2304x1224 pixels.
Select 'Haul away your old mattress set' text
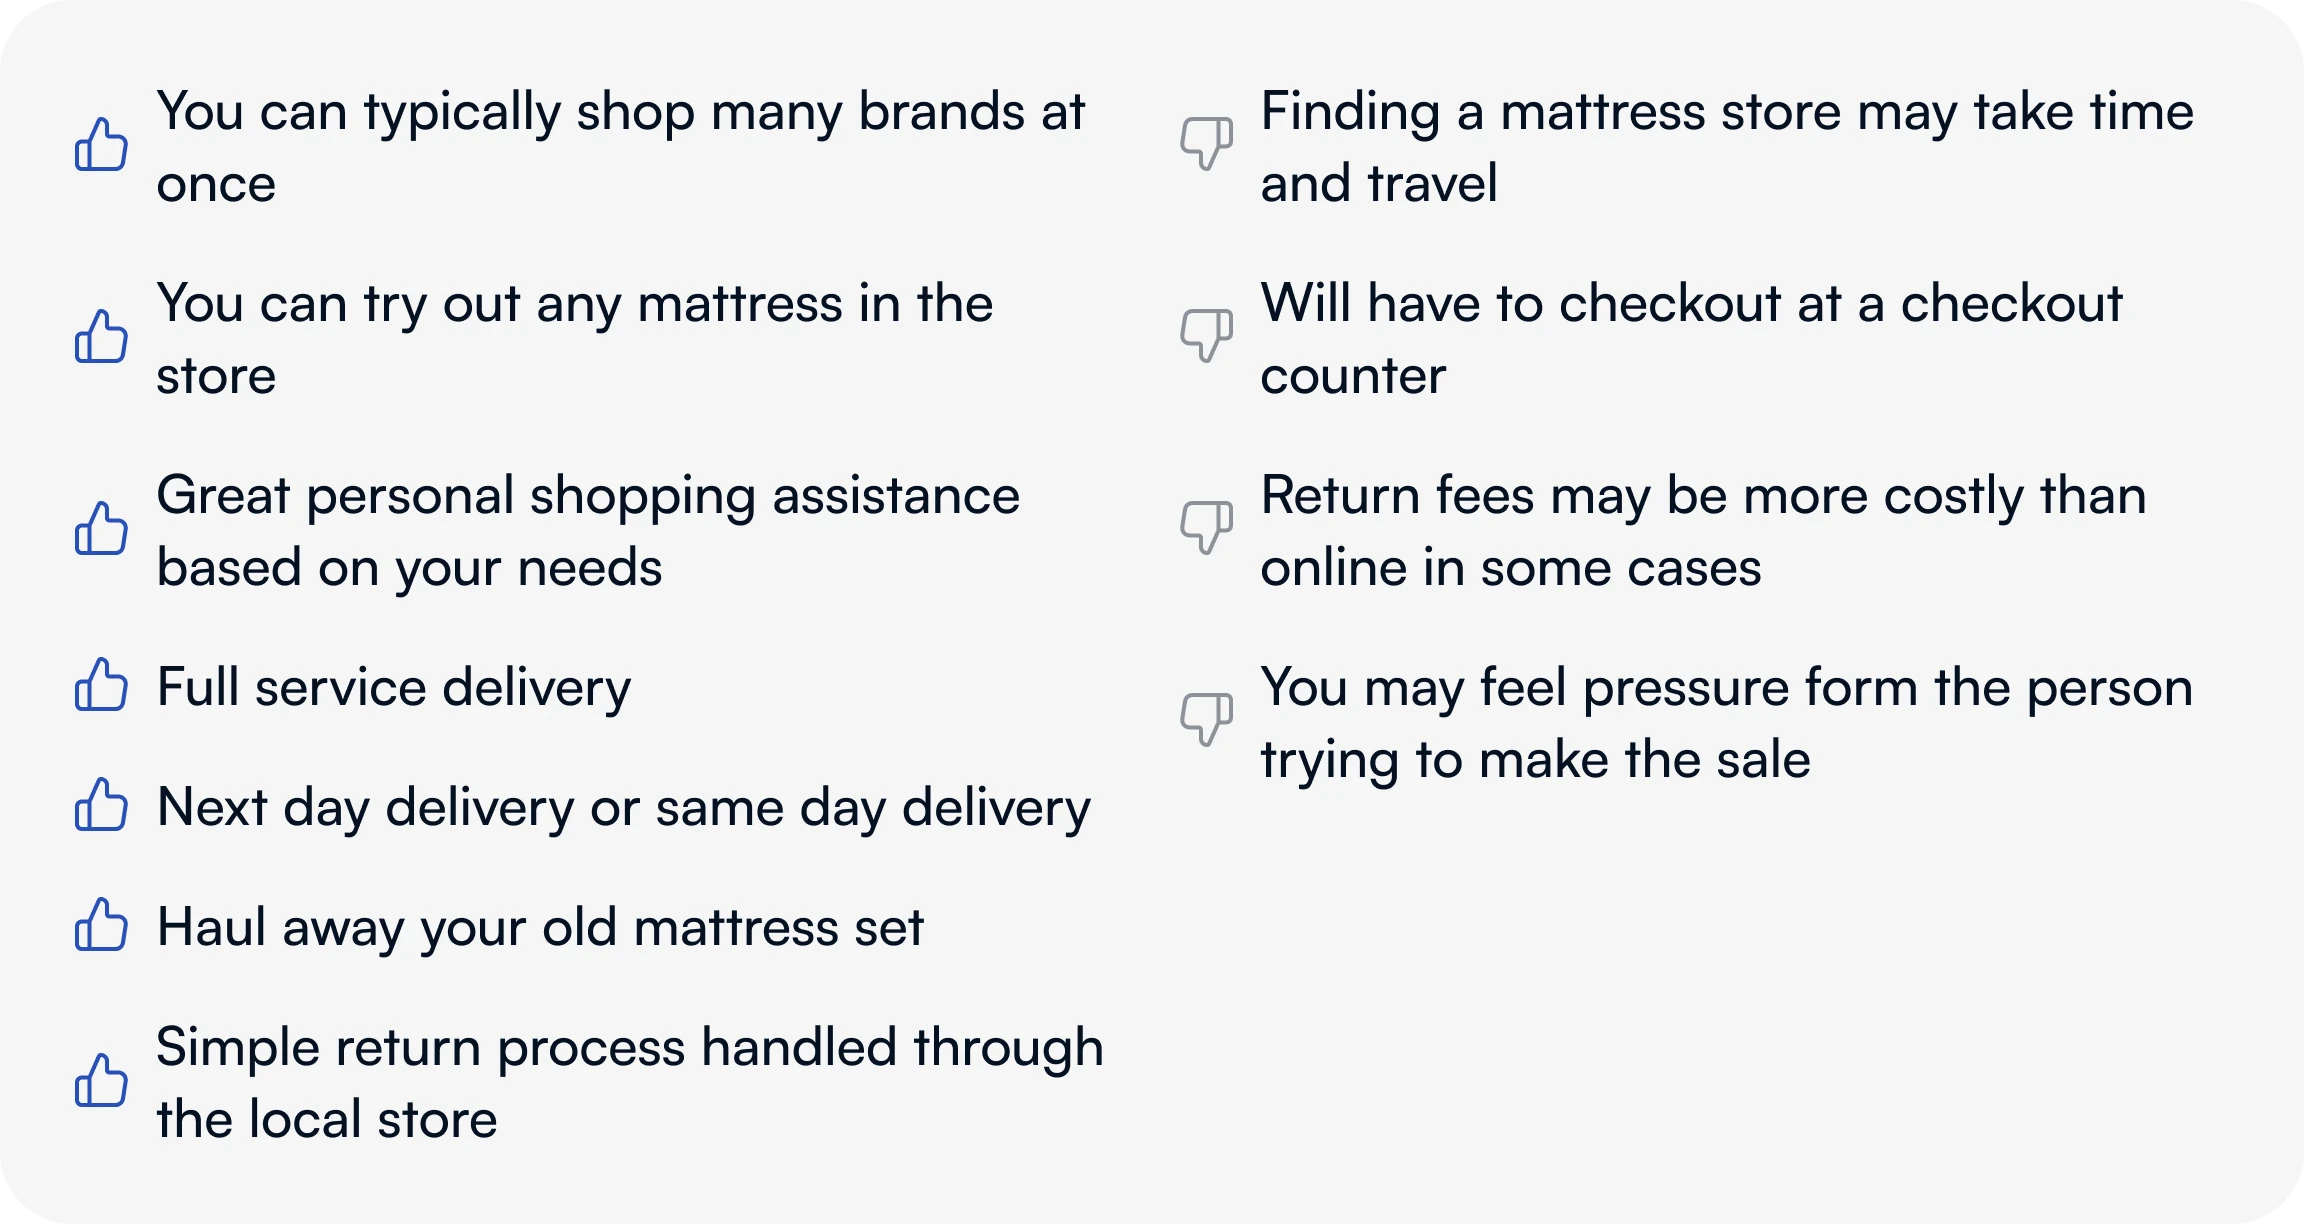tap(540, 928)
